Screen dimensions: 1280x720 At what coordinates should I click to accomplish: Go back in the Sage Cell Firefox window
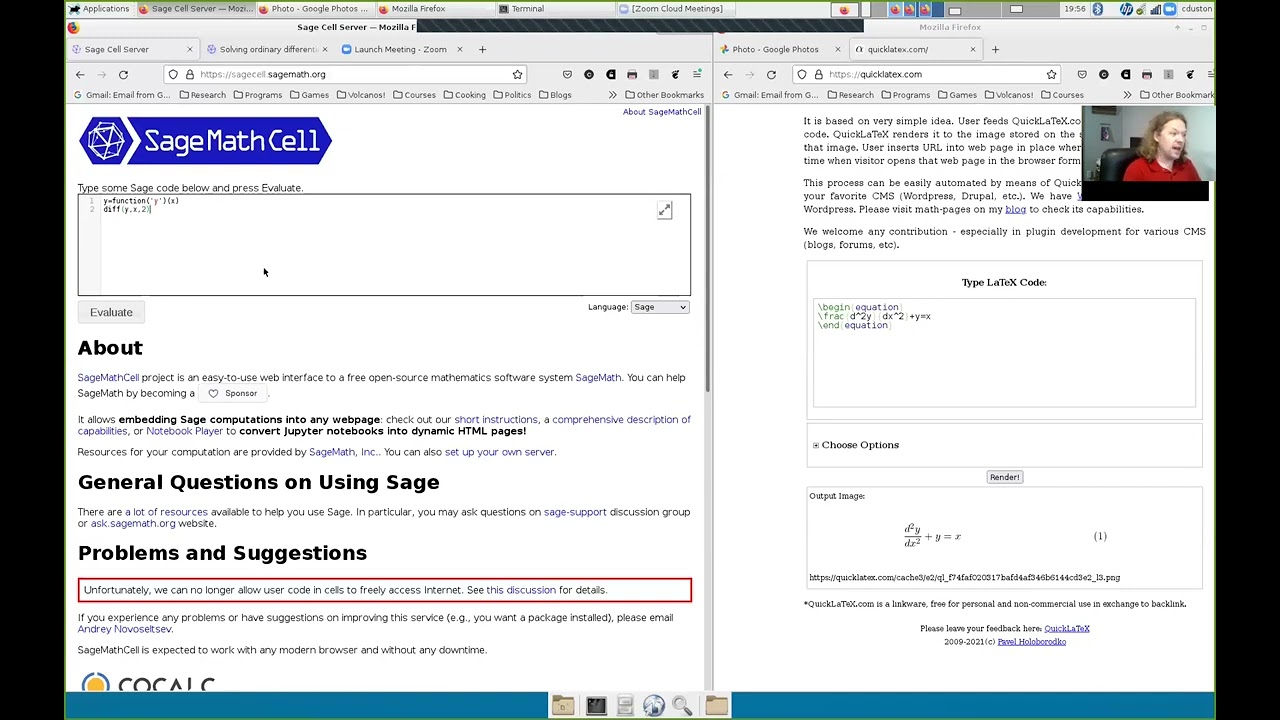(80, 74)
